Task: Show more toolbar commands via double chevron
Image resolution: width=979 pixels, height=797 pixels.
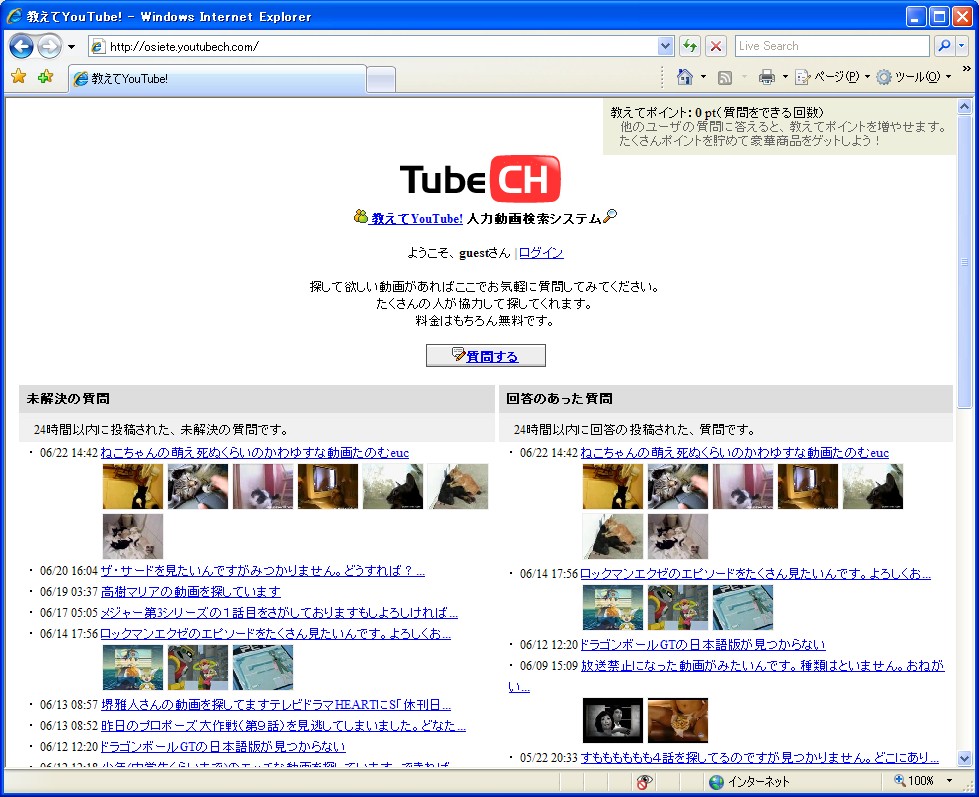Action: point(967,69)
